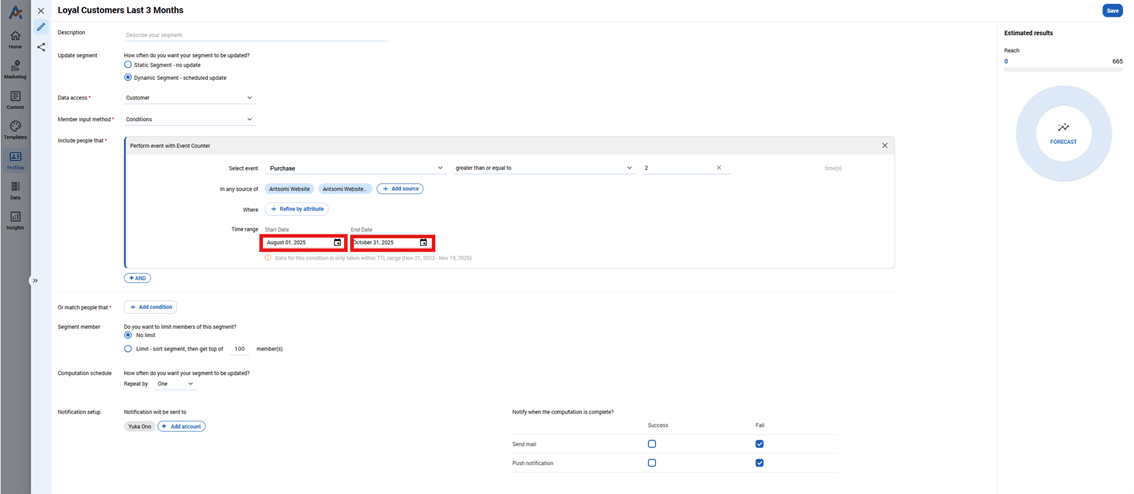Select the Profiles sidebar section

click(x=15, y=160)
